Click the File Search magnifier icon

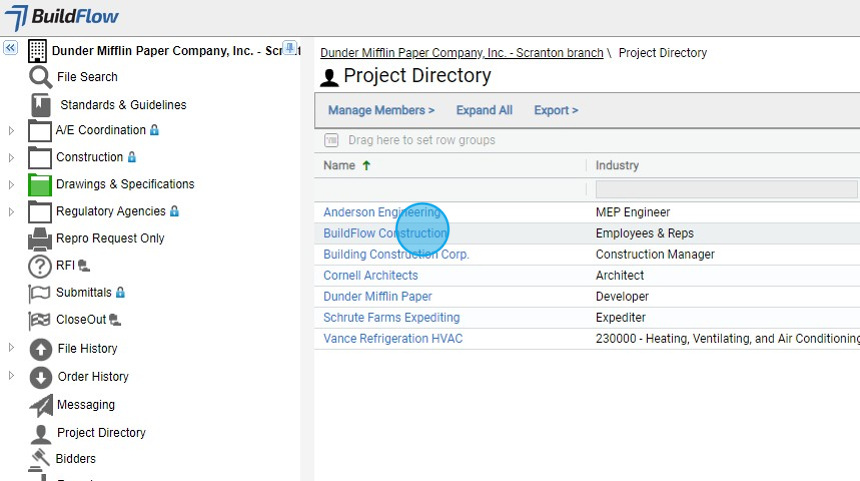click(40, 77)
